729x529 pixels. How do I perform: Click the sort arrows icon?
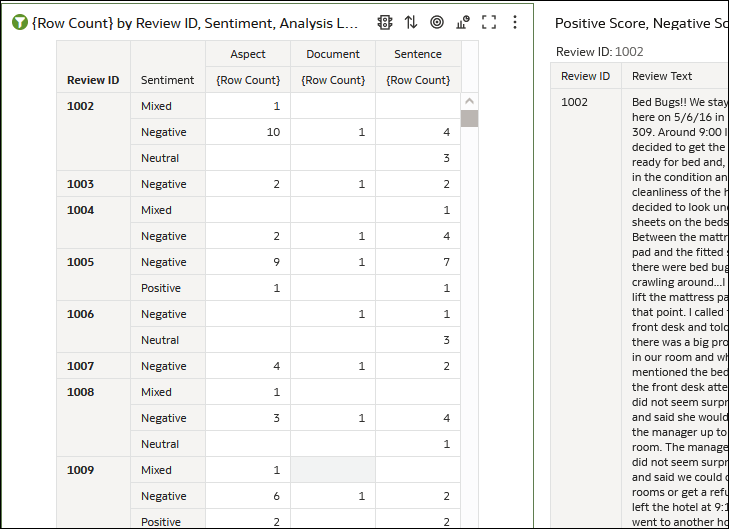(x=411, y=22)
